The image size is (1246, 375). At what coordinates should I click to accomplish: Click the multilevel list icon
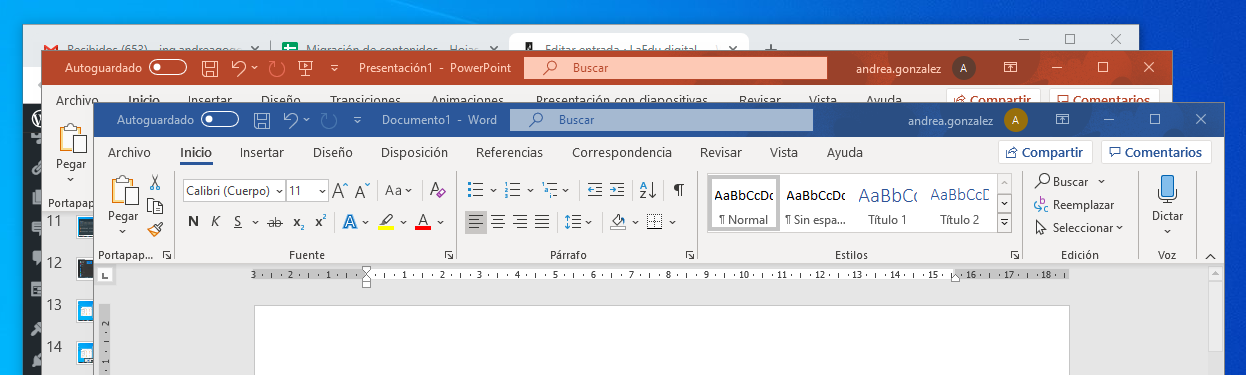(549, 190)
